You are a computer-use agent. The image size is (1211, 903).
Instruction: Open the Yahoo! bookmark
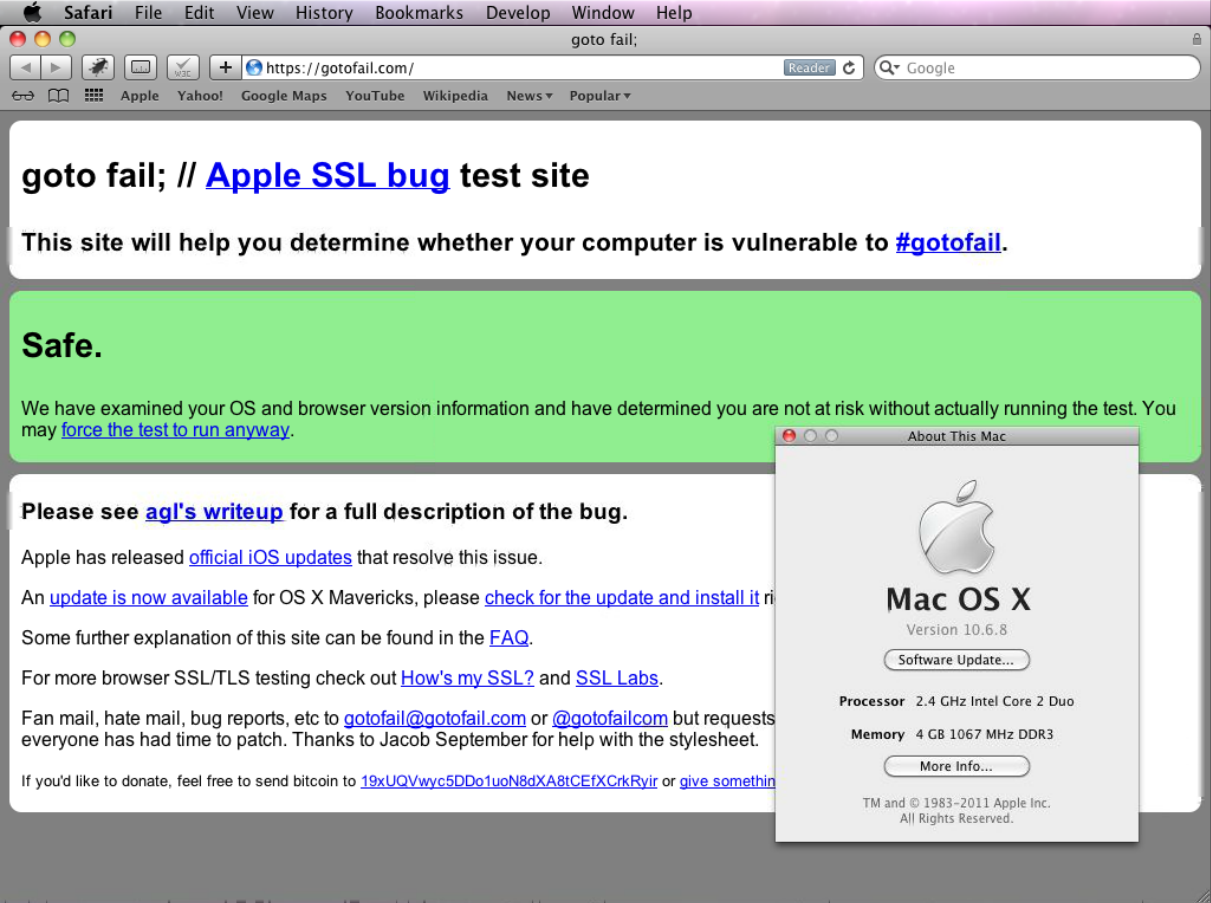click(x=200, y=96)
